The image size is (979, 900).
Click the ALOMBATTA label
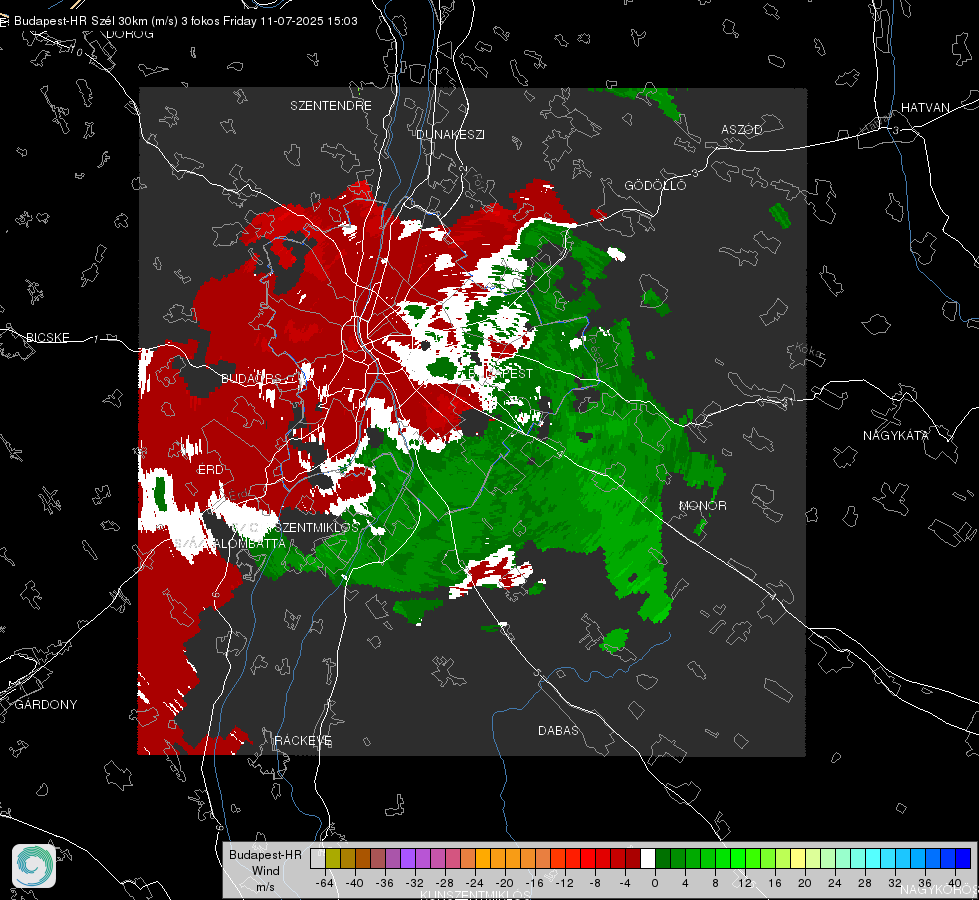coord(249,543)
